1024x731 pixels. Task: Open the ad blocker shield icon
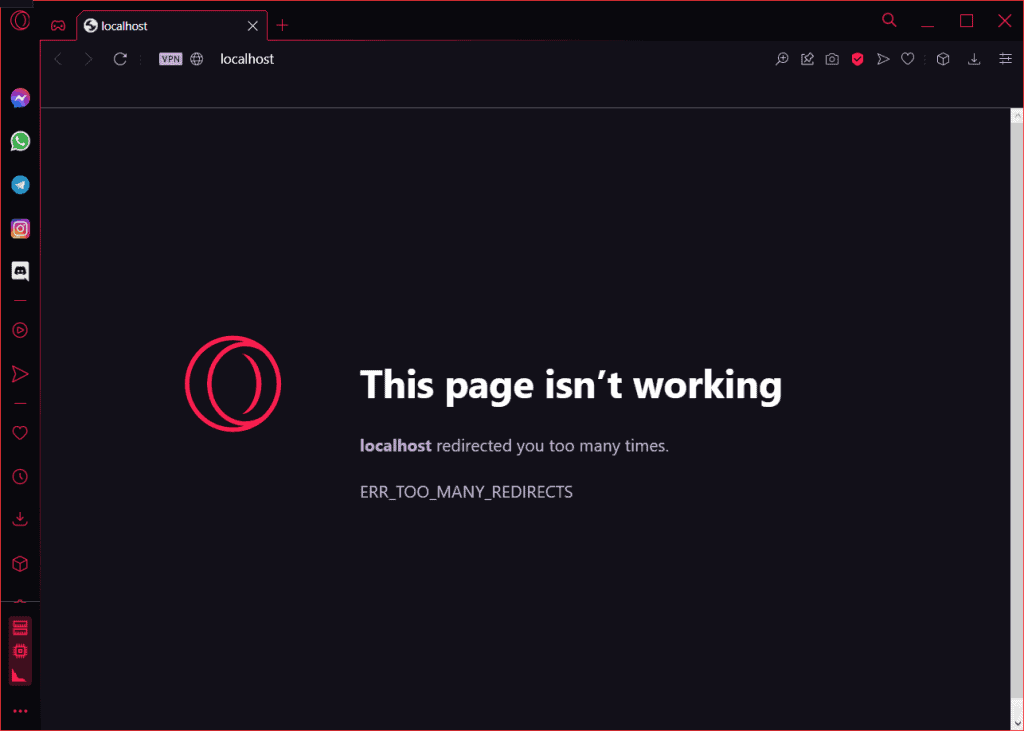coord(857,59)
